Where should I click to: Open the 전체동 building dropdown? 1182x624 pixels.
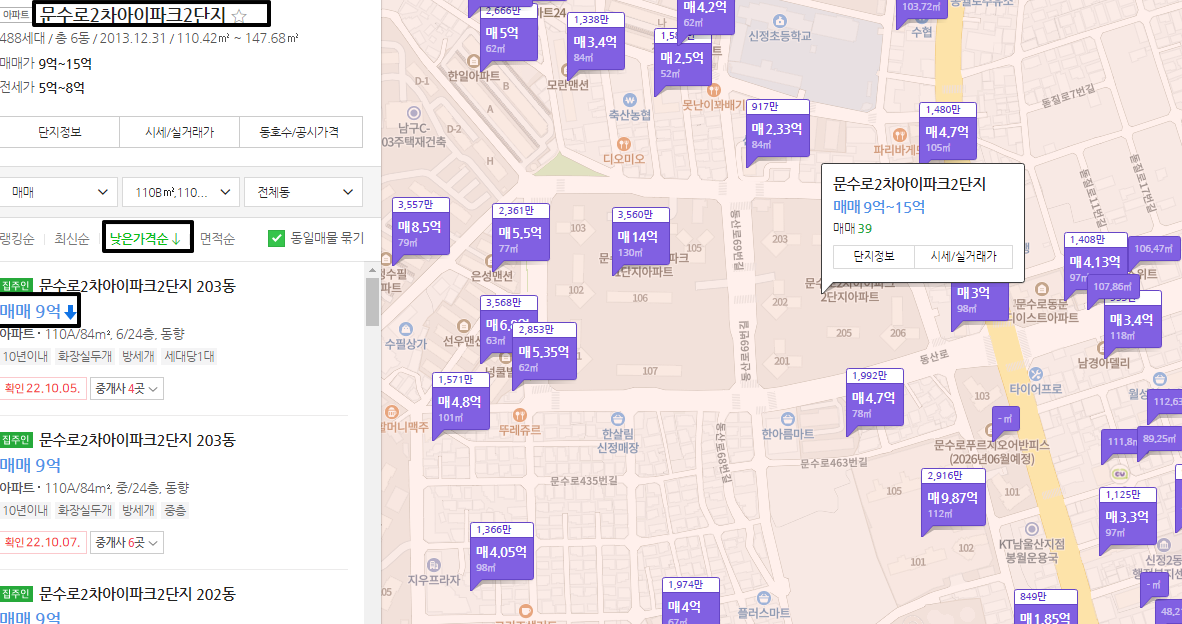pyautogui.click(x=303, y=192)
